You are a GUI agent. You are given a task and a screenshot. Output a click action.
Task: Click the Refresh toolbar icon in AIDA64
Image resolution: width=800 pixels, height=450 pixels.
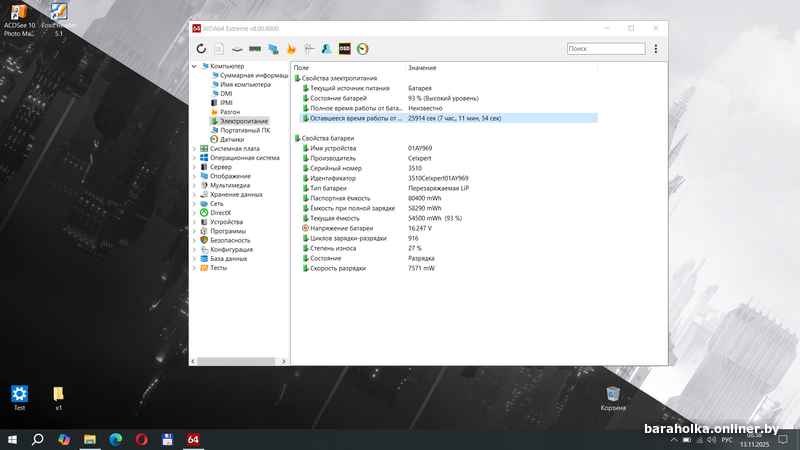(201, 48)
